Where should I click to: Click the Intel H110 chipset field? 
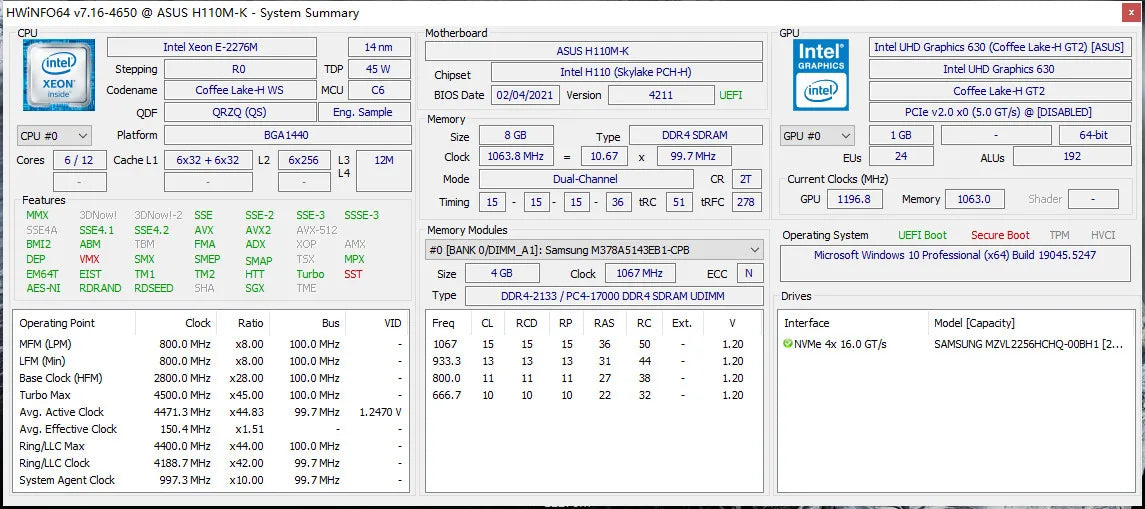[627, 72]
